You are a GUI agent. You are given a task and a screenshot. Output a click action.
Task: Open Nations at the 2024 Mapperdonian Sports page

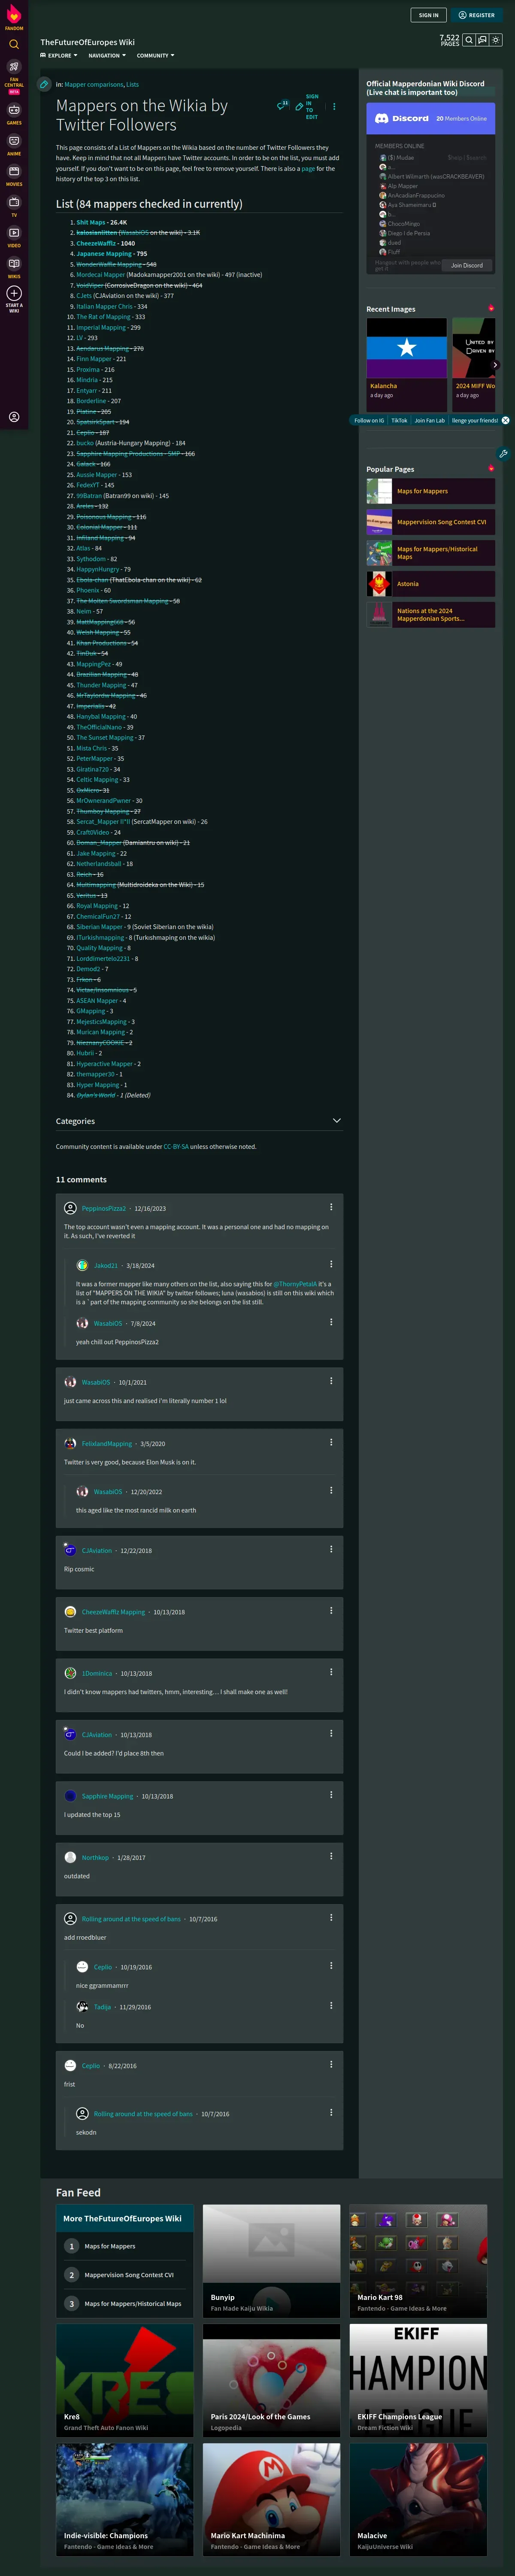430,615
